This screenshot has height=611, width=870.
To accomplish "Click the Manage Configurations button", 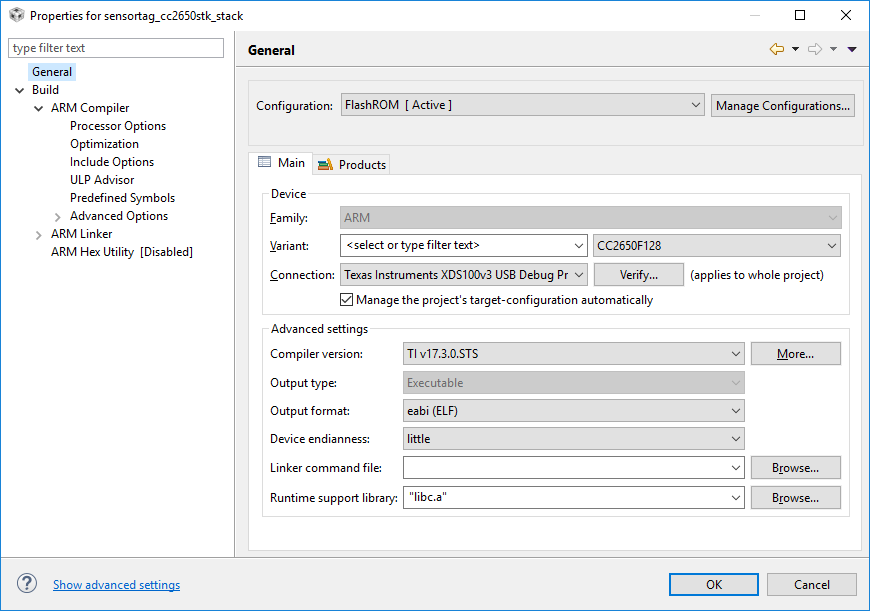I will pos(782,105).
